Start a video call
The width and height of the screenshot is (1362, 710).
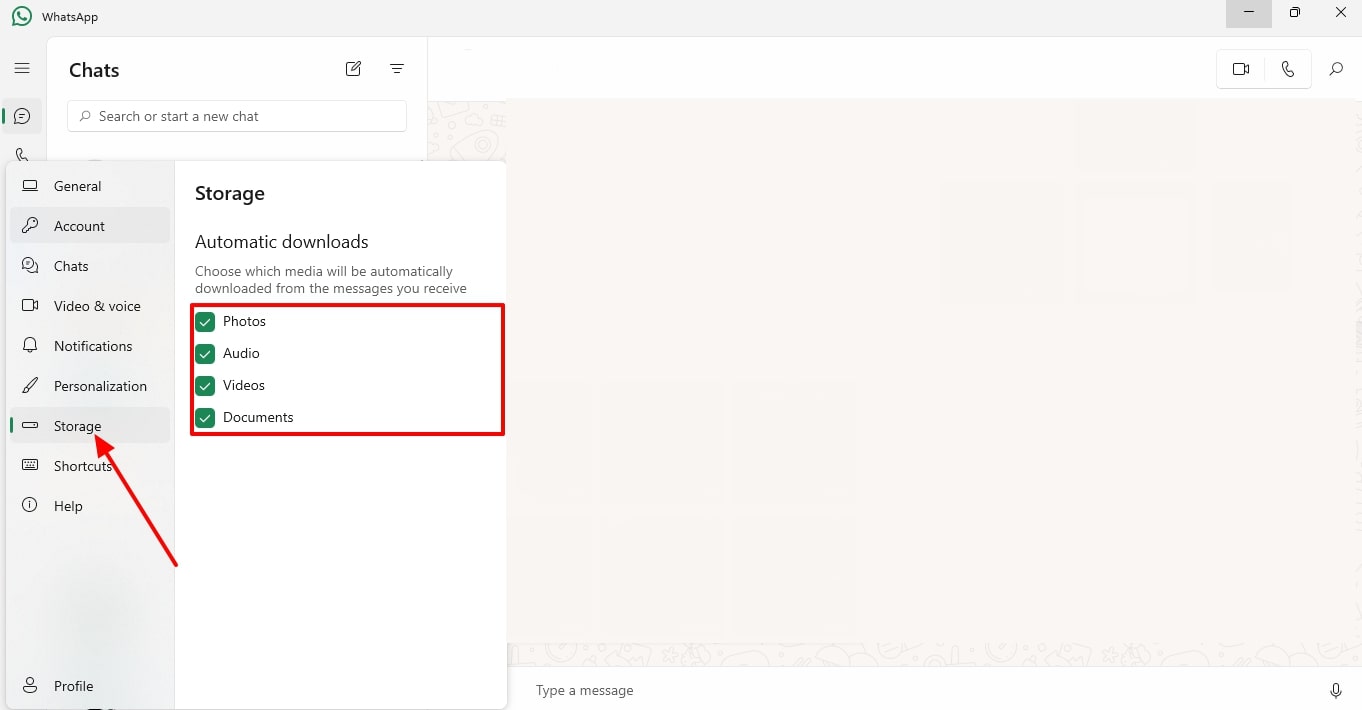1241,69
